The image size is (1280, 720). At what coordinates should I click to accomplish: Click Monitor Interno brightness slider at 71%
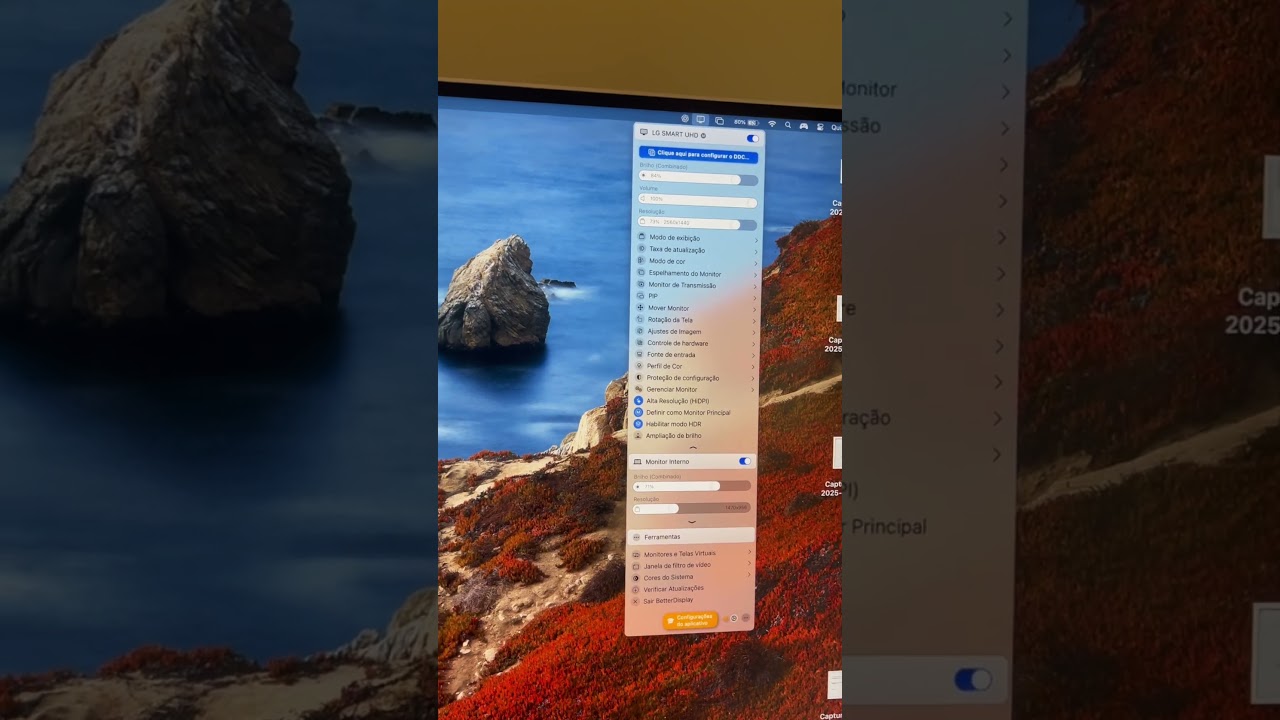click(692, 486)
